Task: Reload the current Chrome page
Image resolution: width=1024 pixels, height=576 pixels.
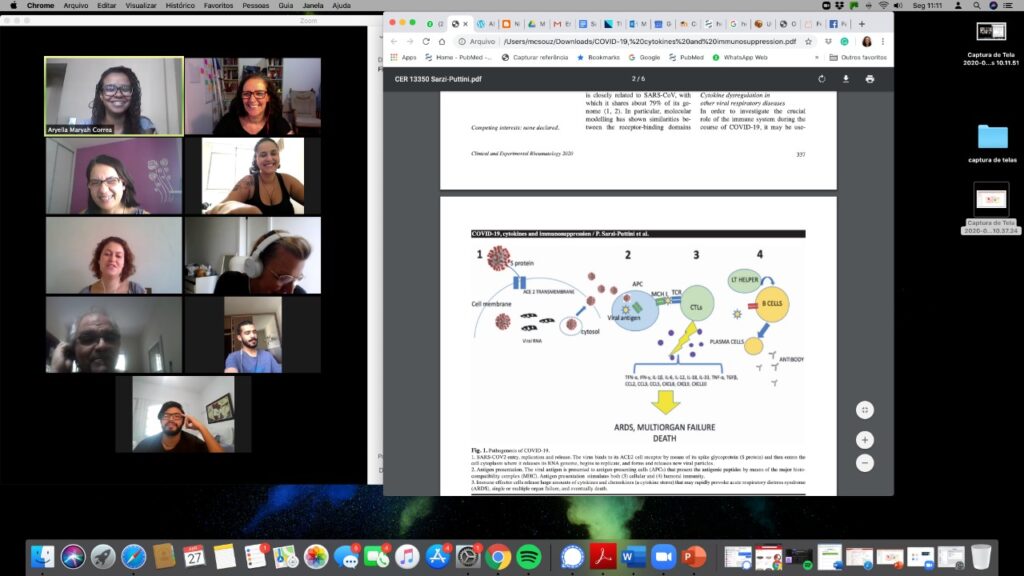Action: tap(427, 42)
